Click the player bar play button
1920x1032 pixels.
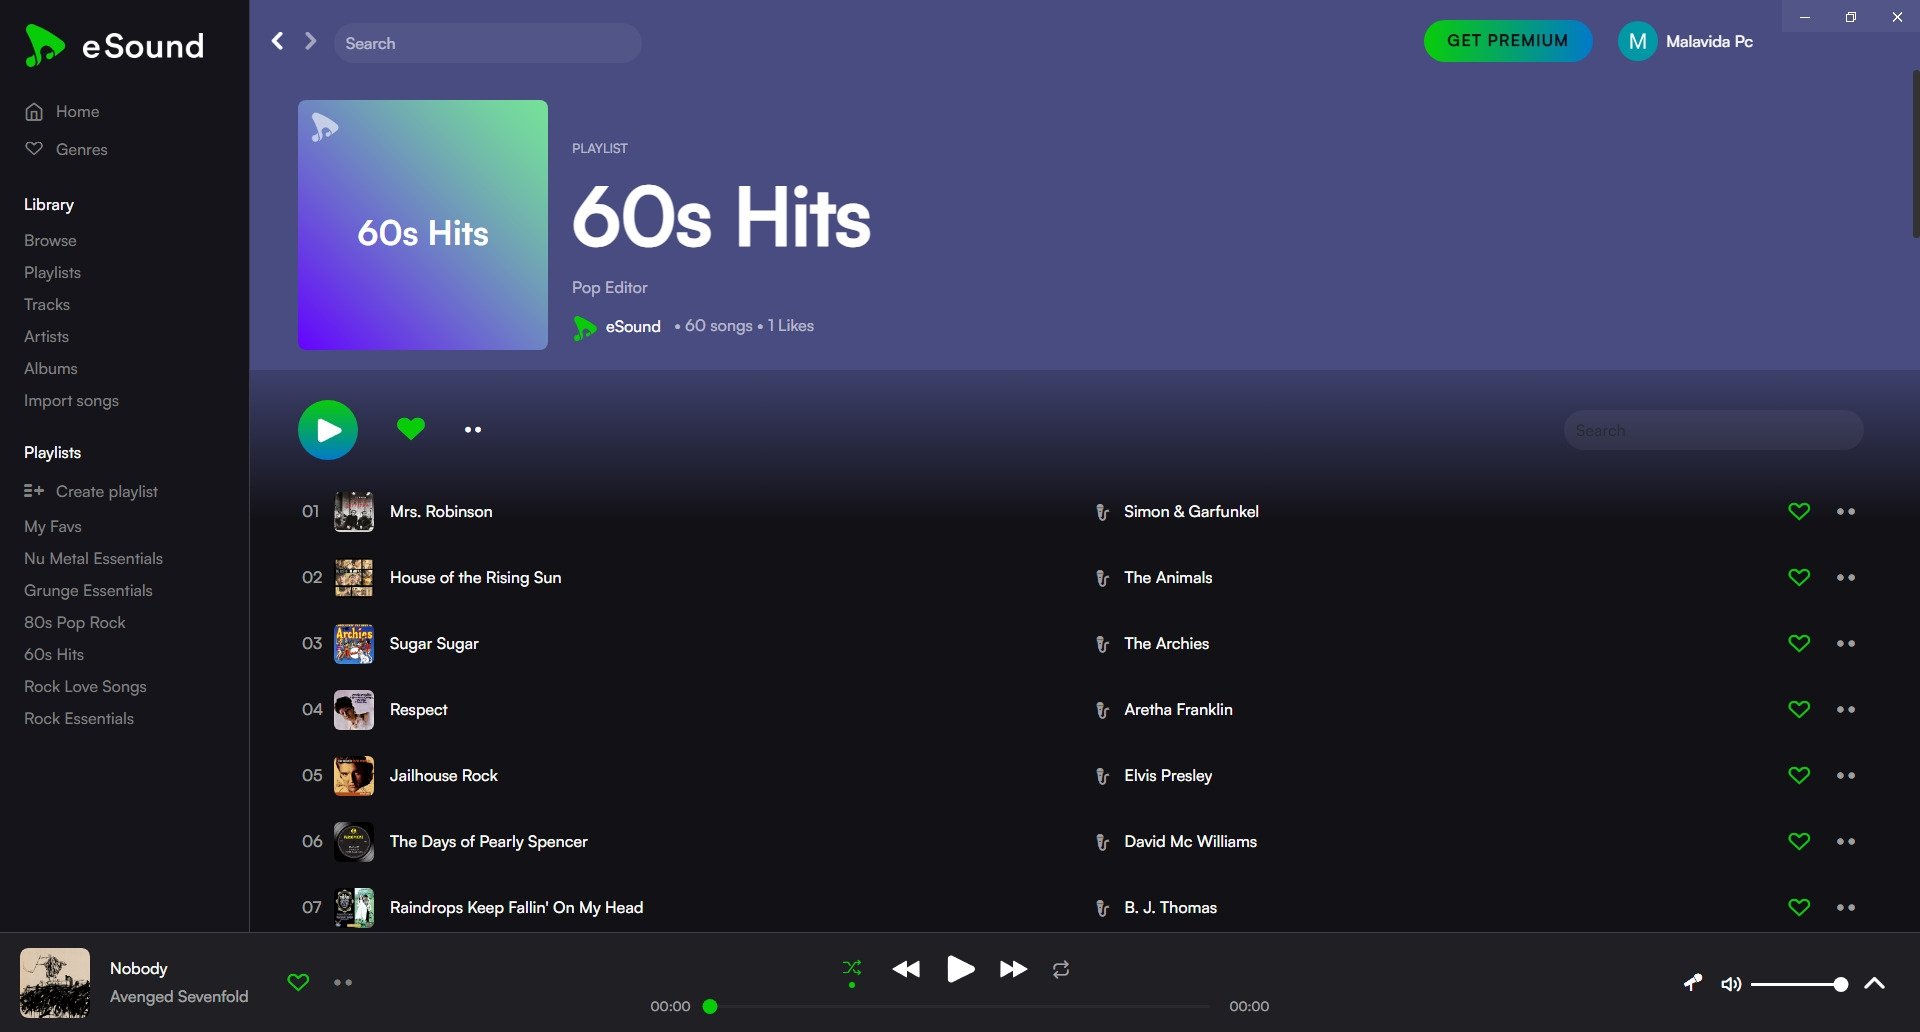pyautogui.click(x=960, y=969)
